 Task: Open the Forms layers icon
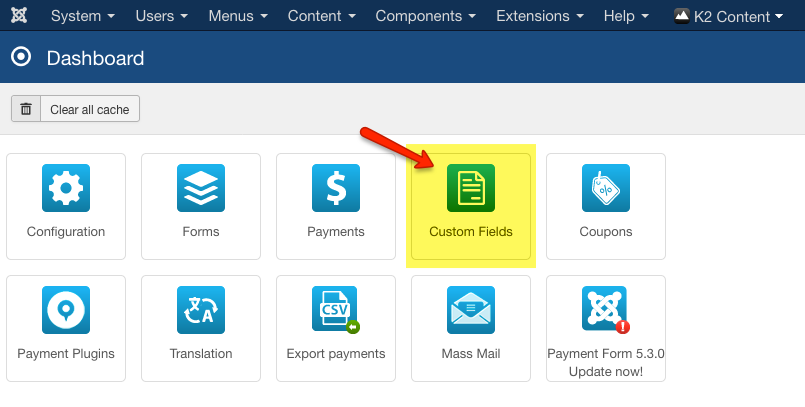point(201,188)
